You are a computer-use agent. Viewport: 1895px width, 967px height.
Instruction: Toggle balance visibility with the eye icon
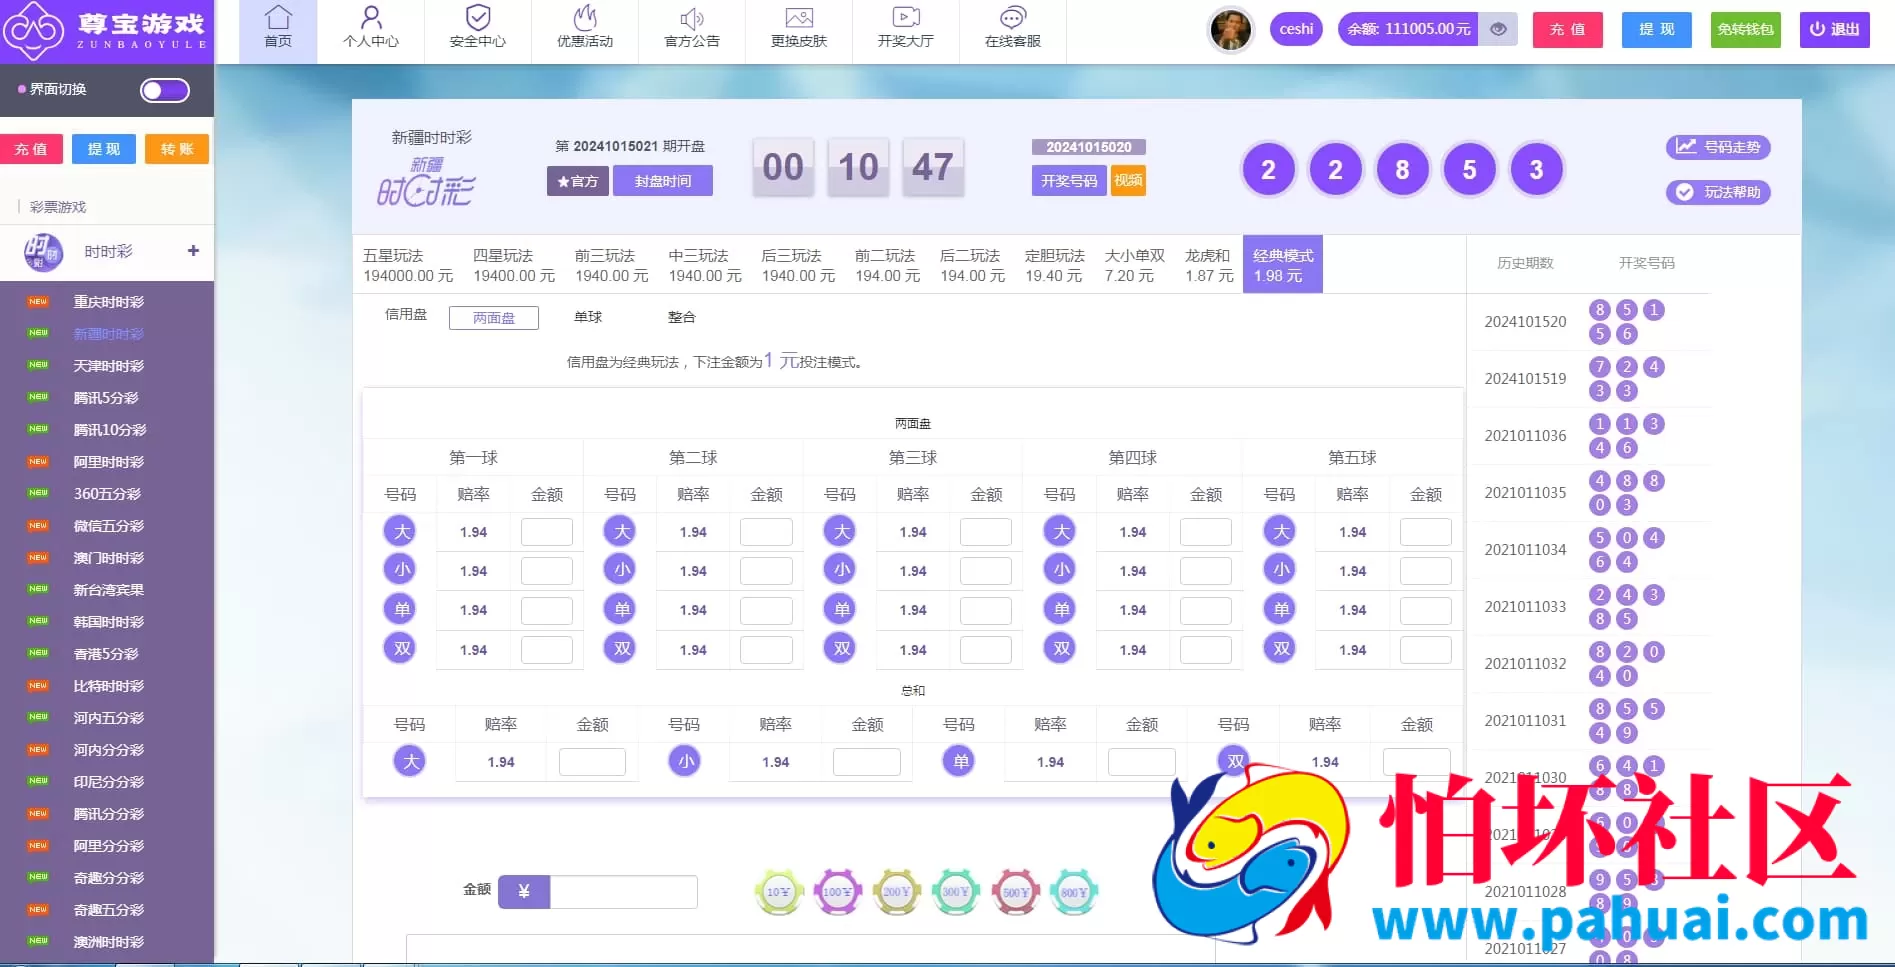[1497, 29]
